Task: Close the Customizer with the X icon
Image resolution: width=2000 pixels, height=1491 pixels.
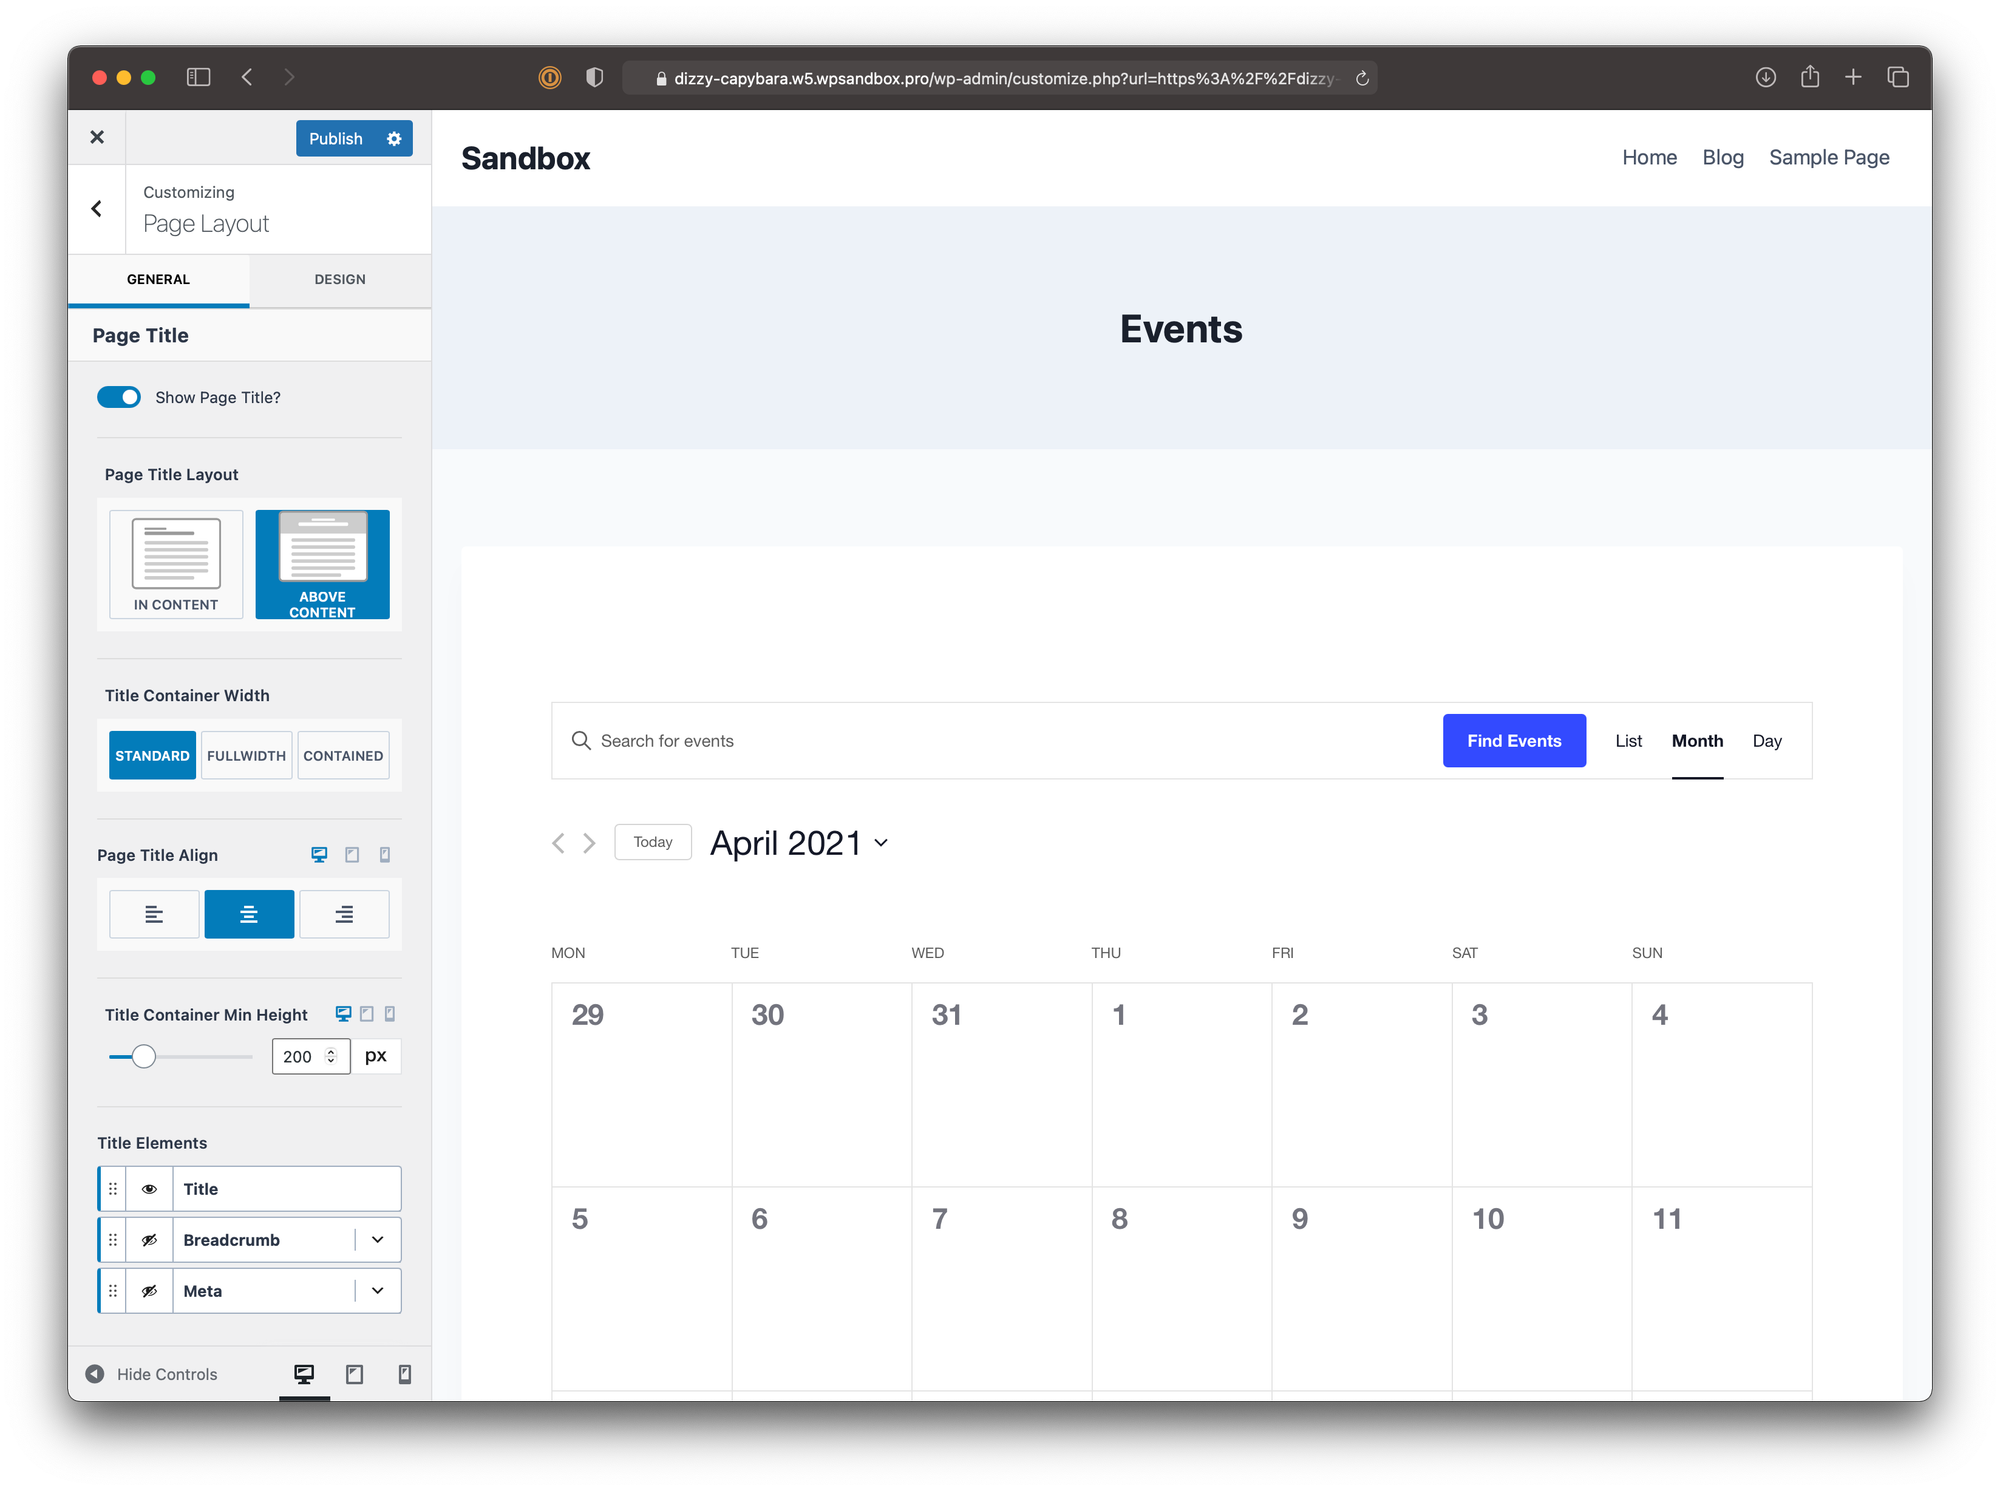Action: [x=97, y=137]
